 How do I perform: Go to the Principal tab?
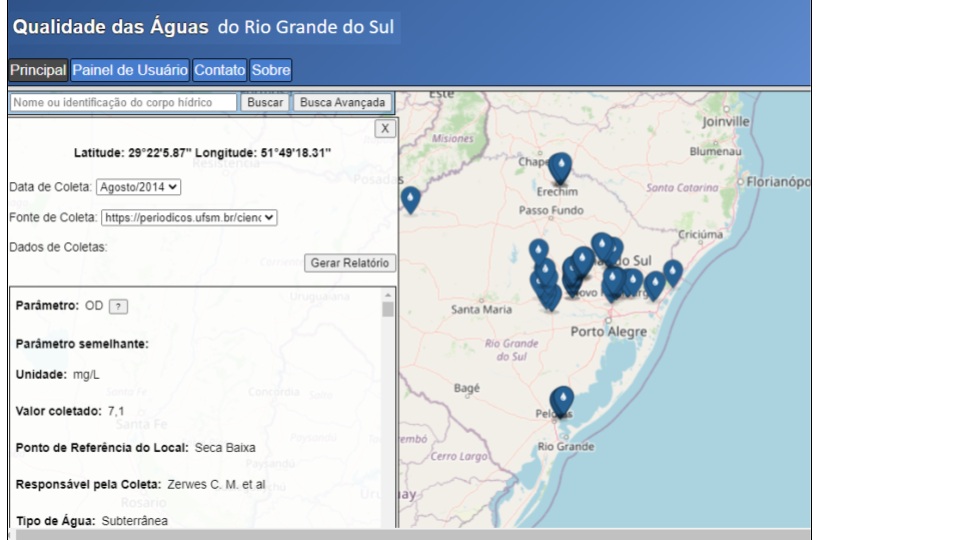(38, 70)
